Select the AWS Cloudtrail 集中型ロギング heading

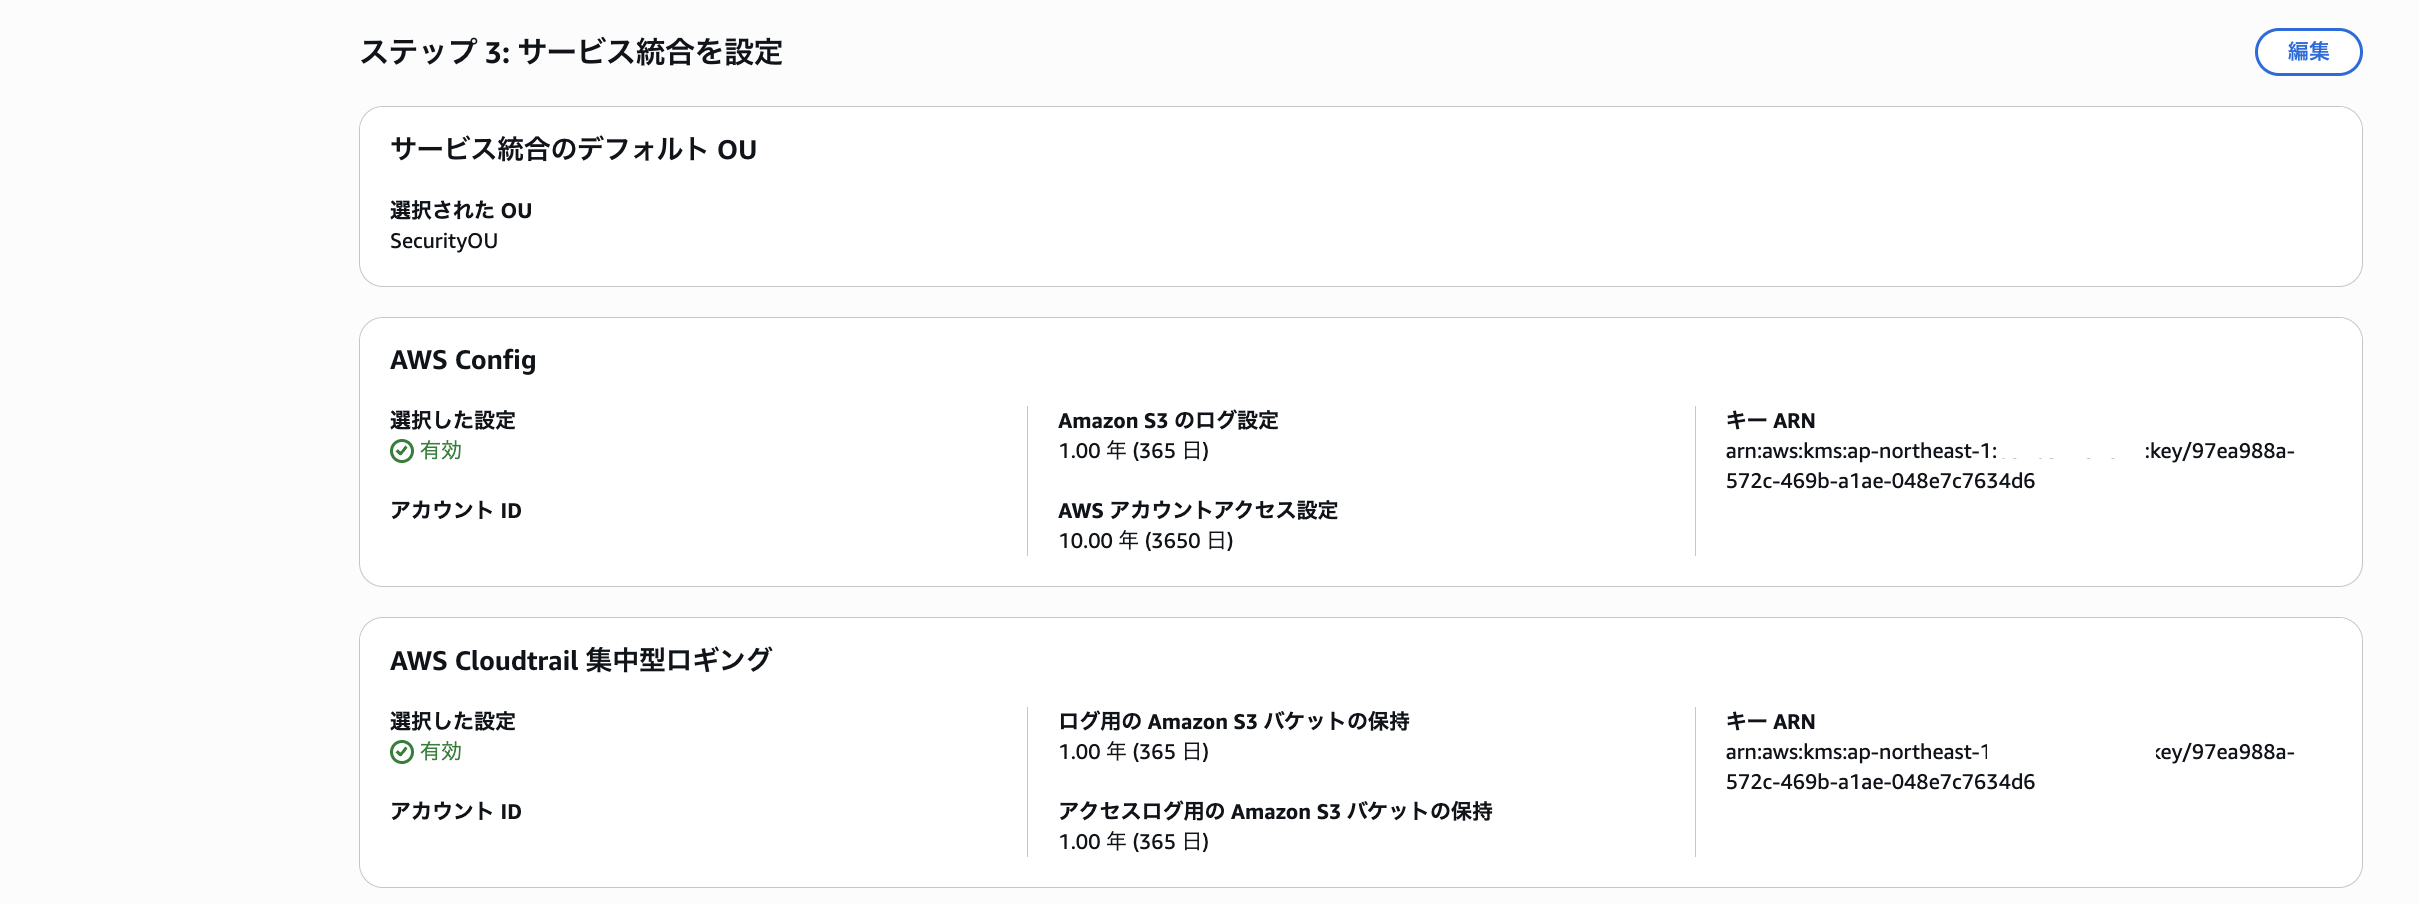pyautogui.click(x=583, y=660)
